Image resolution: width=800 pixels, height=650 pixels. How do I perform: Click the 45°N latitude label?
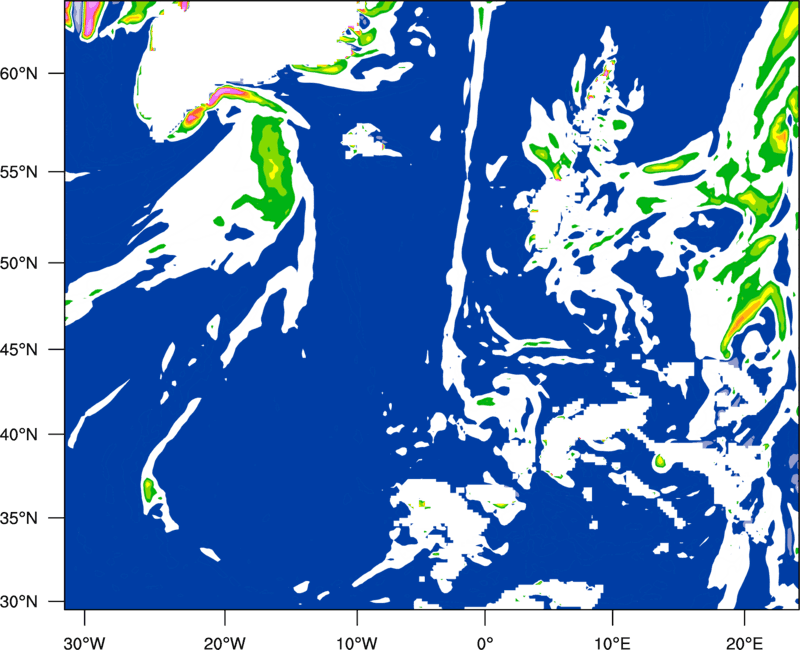(x=19, y=350)
